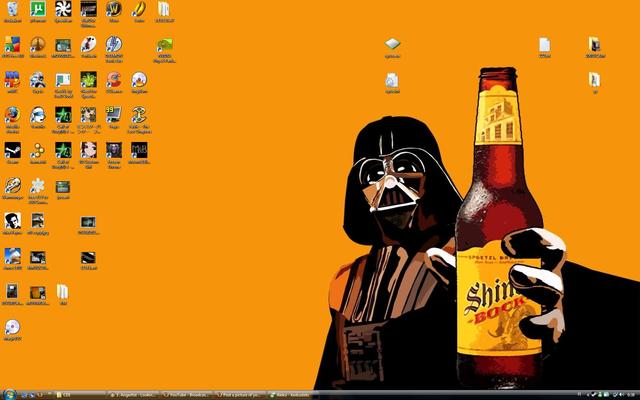Image resolution: width=640 pixels, height=400 pixels.
Task: Open the blue sky building shortcut icon
Action: [13, 256]
